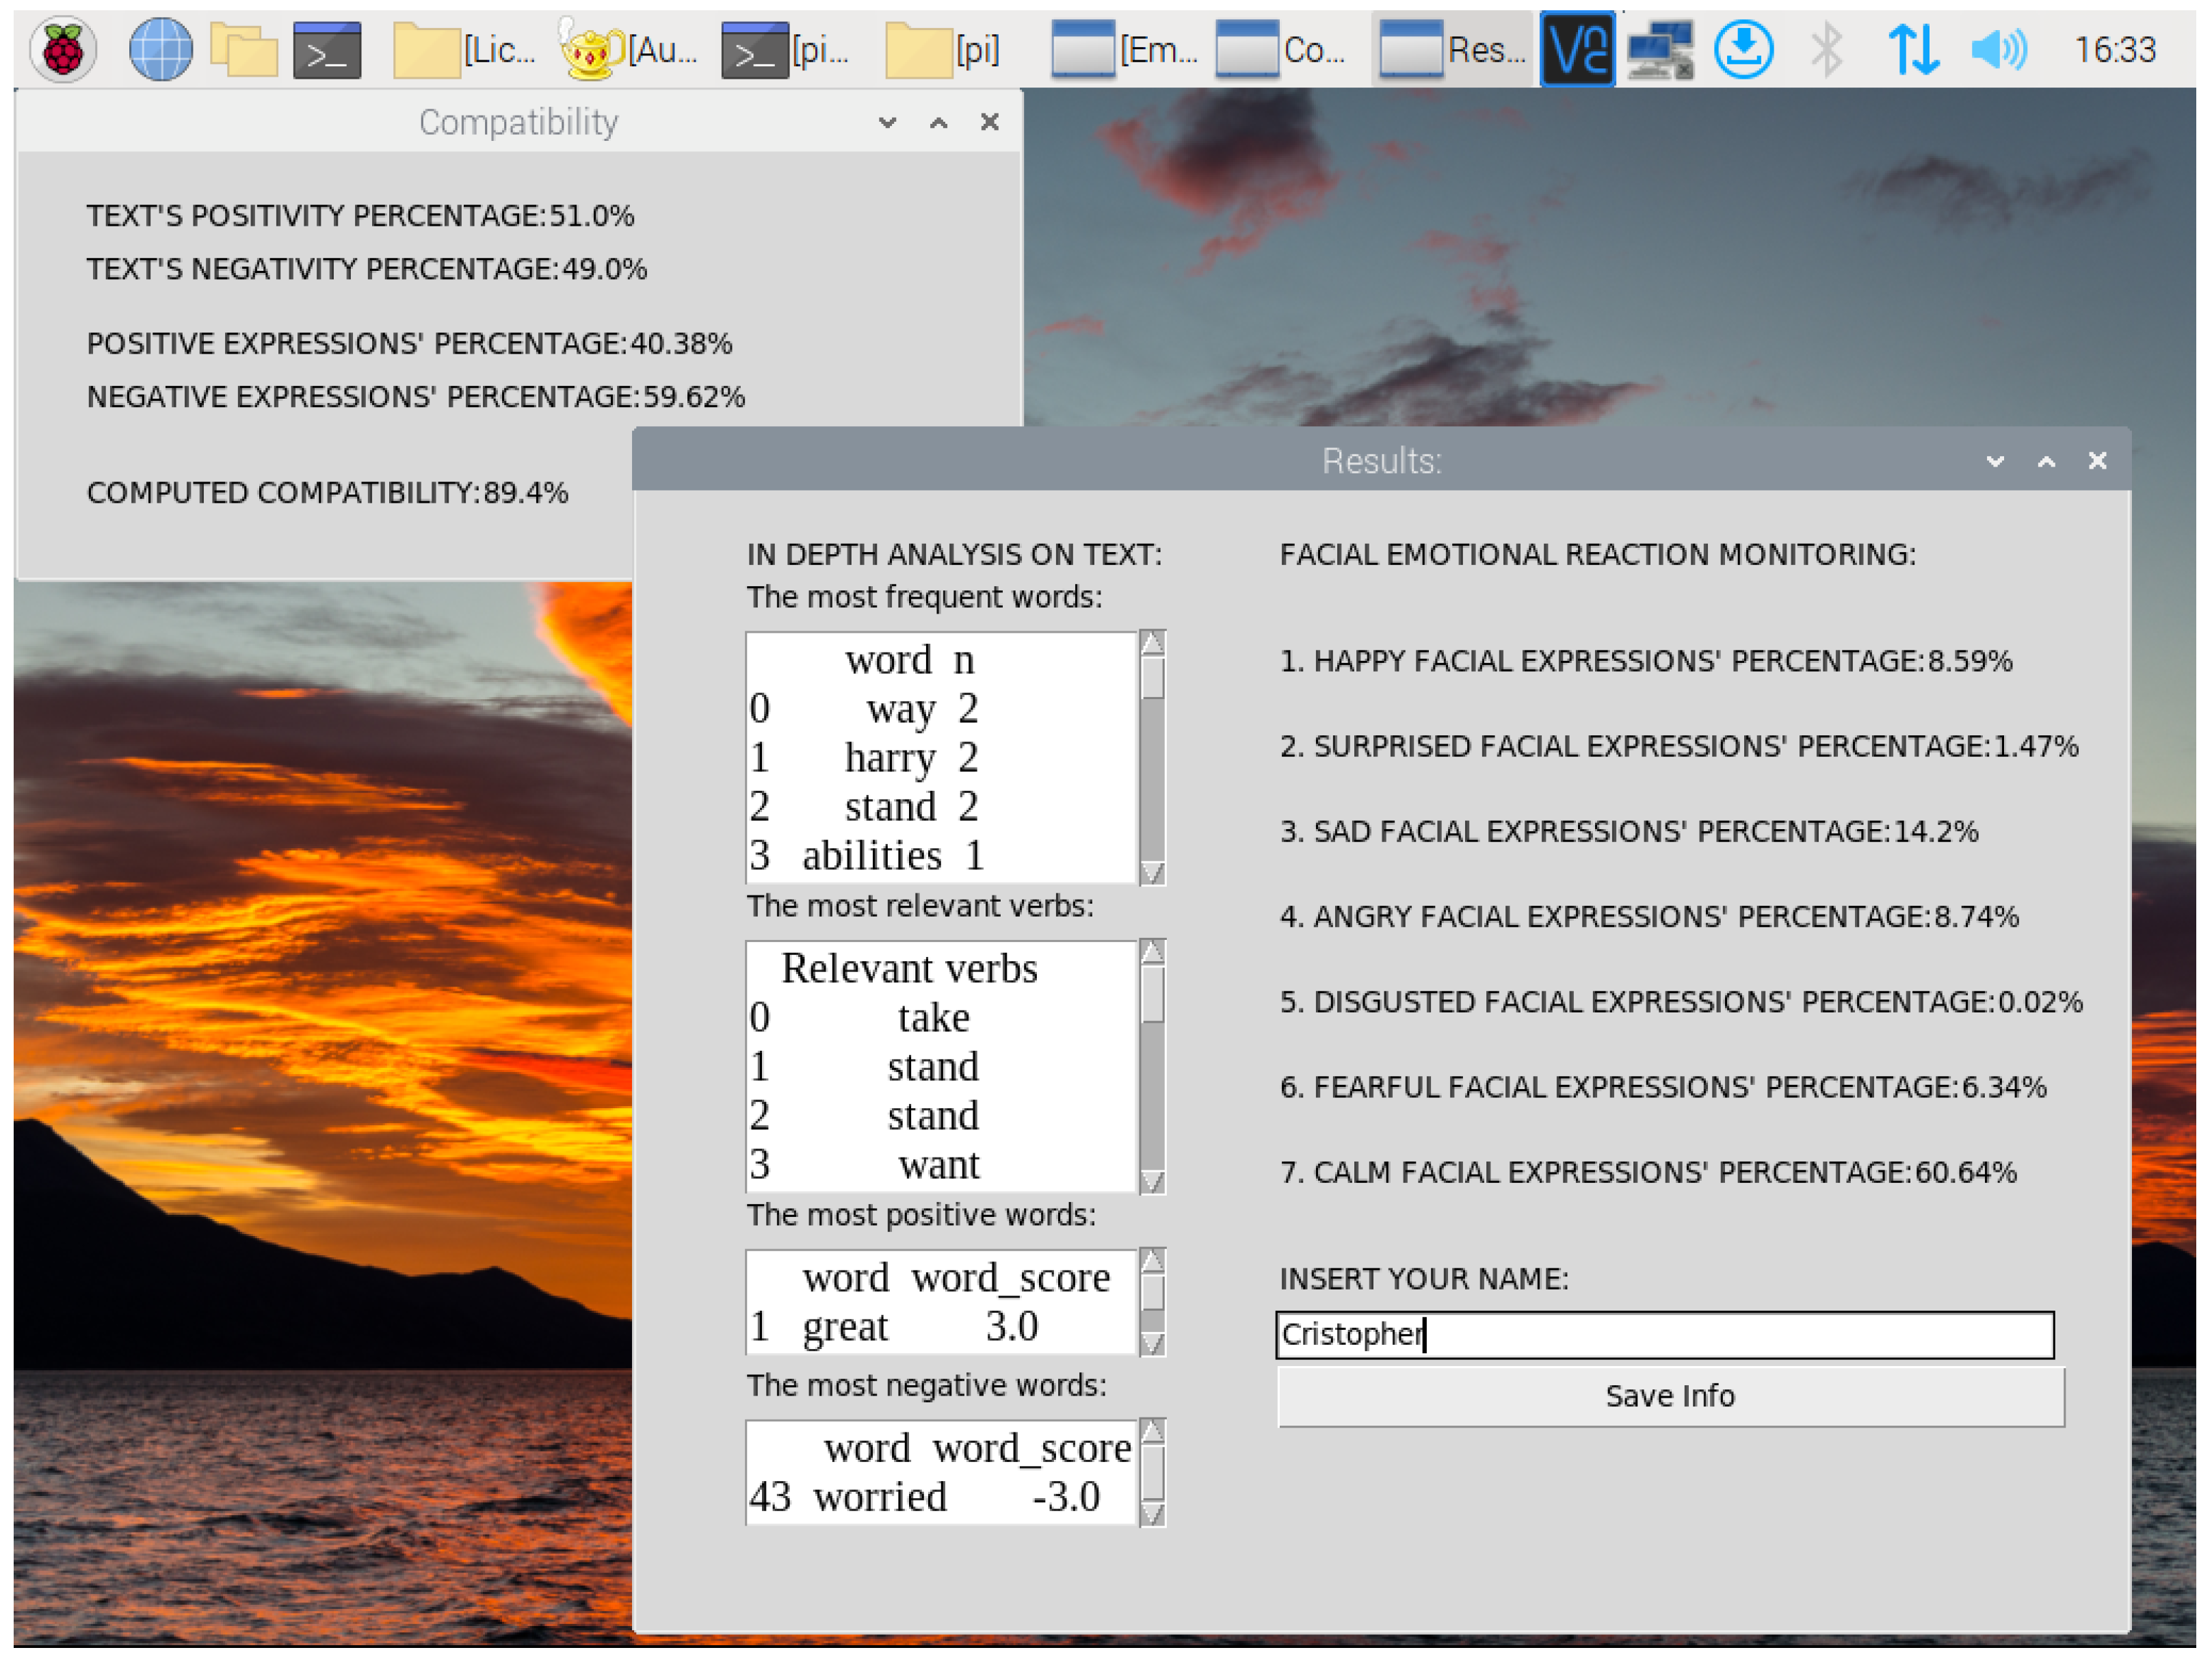This screenshot has width=2212, height=1663.
Task: Switch to the [Em... taskbar window
Action: [x=1124, y=49]
